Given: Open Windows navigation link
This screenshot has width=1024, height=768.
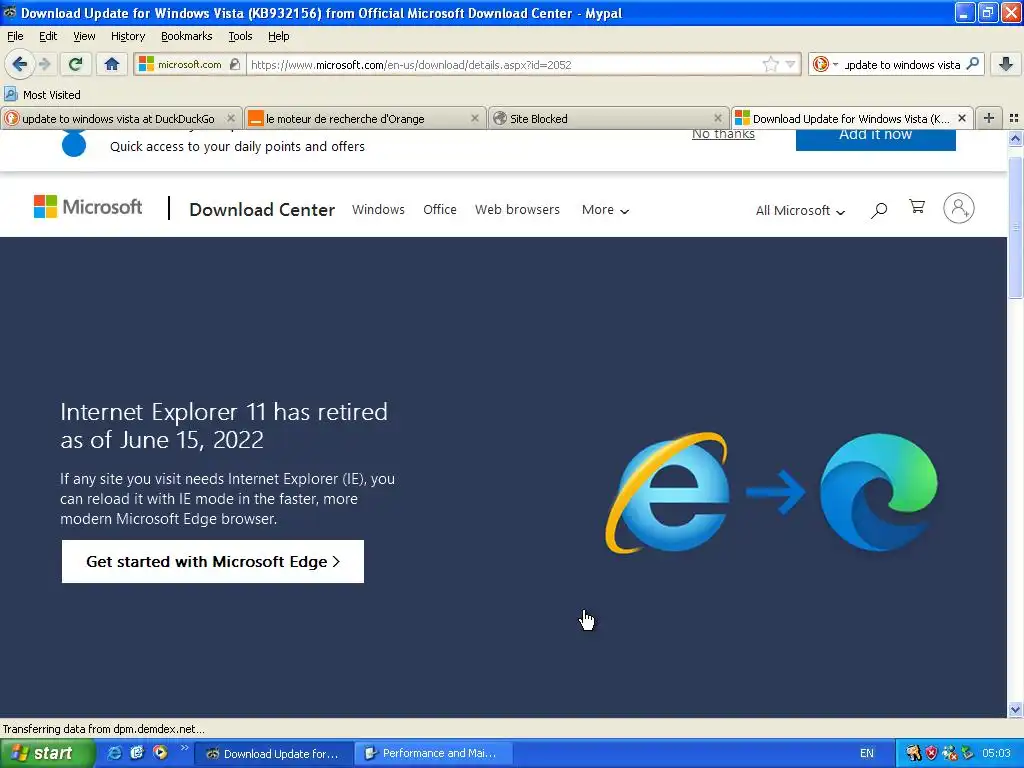Looking at the screenshot, I should [378, 210].
